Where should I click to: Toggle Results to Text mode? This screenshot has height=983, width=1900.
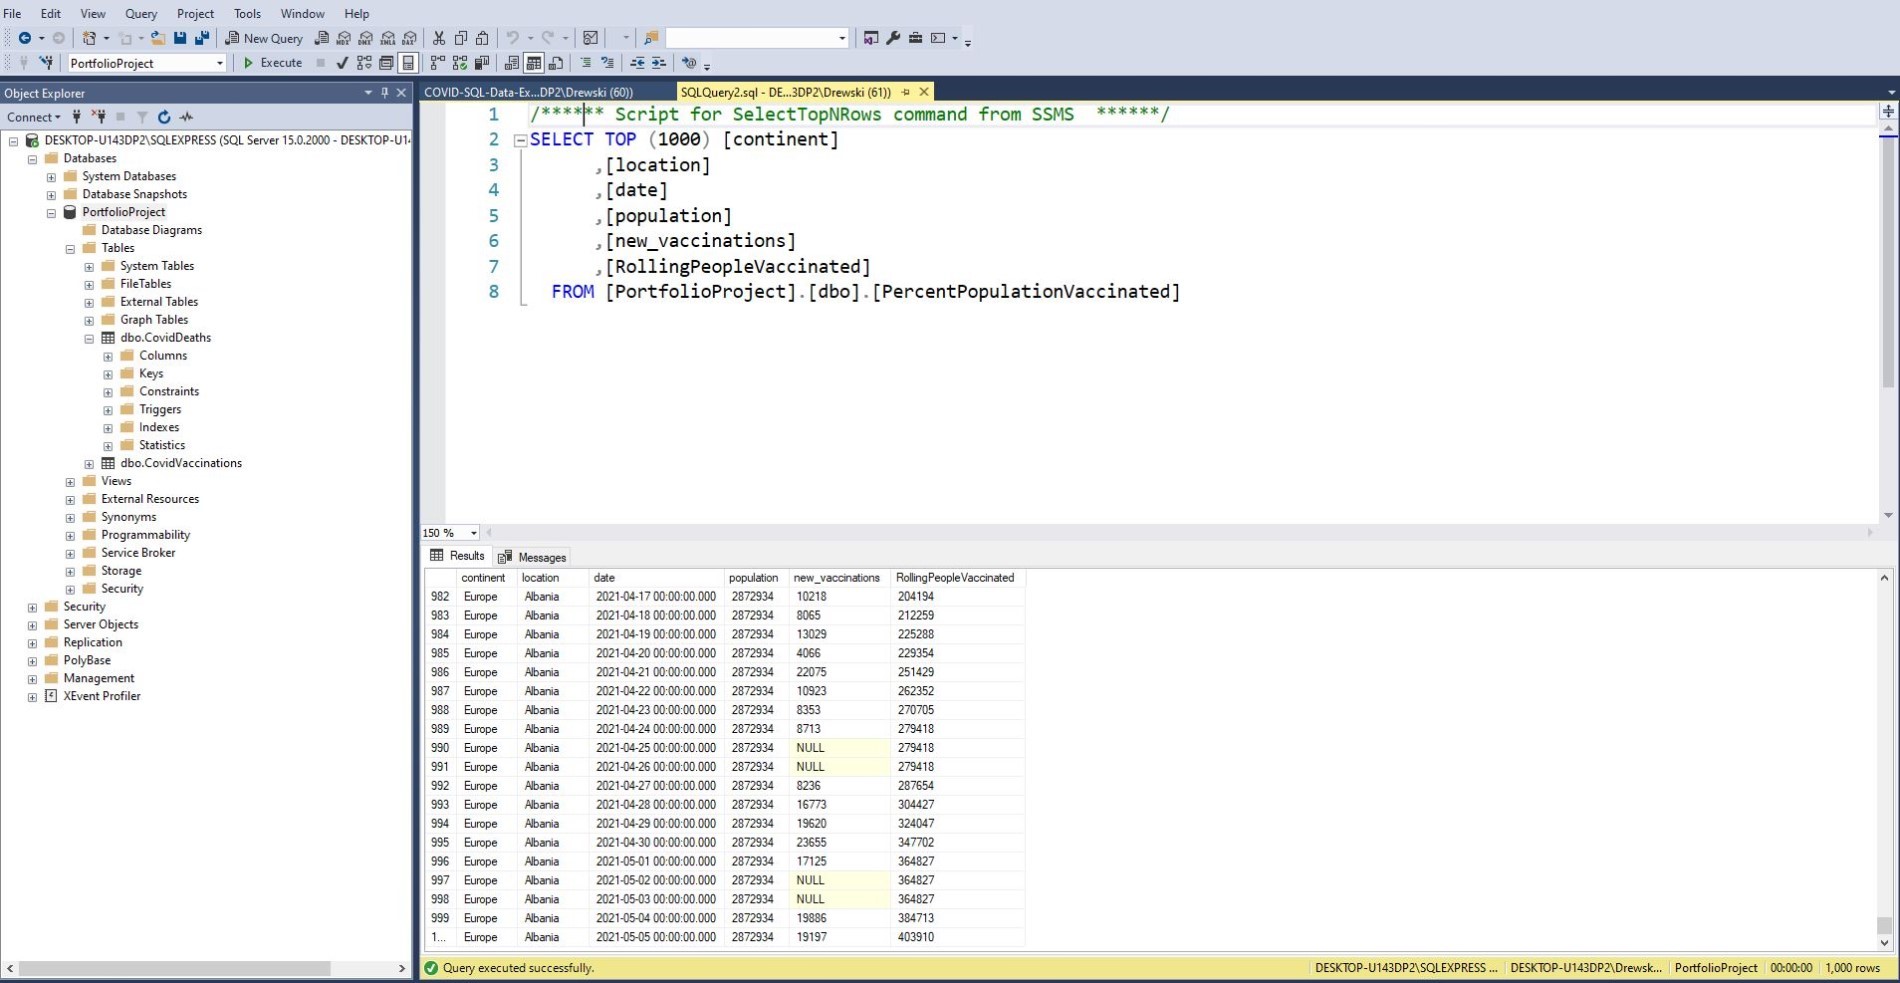coord(511,63)
